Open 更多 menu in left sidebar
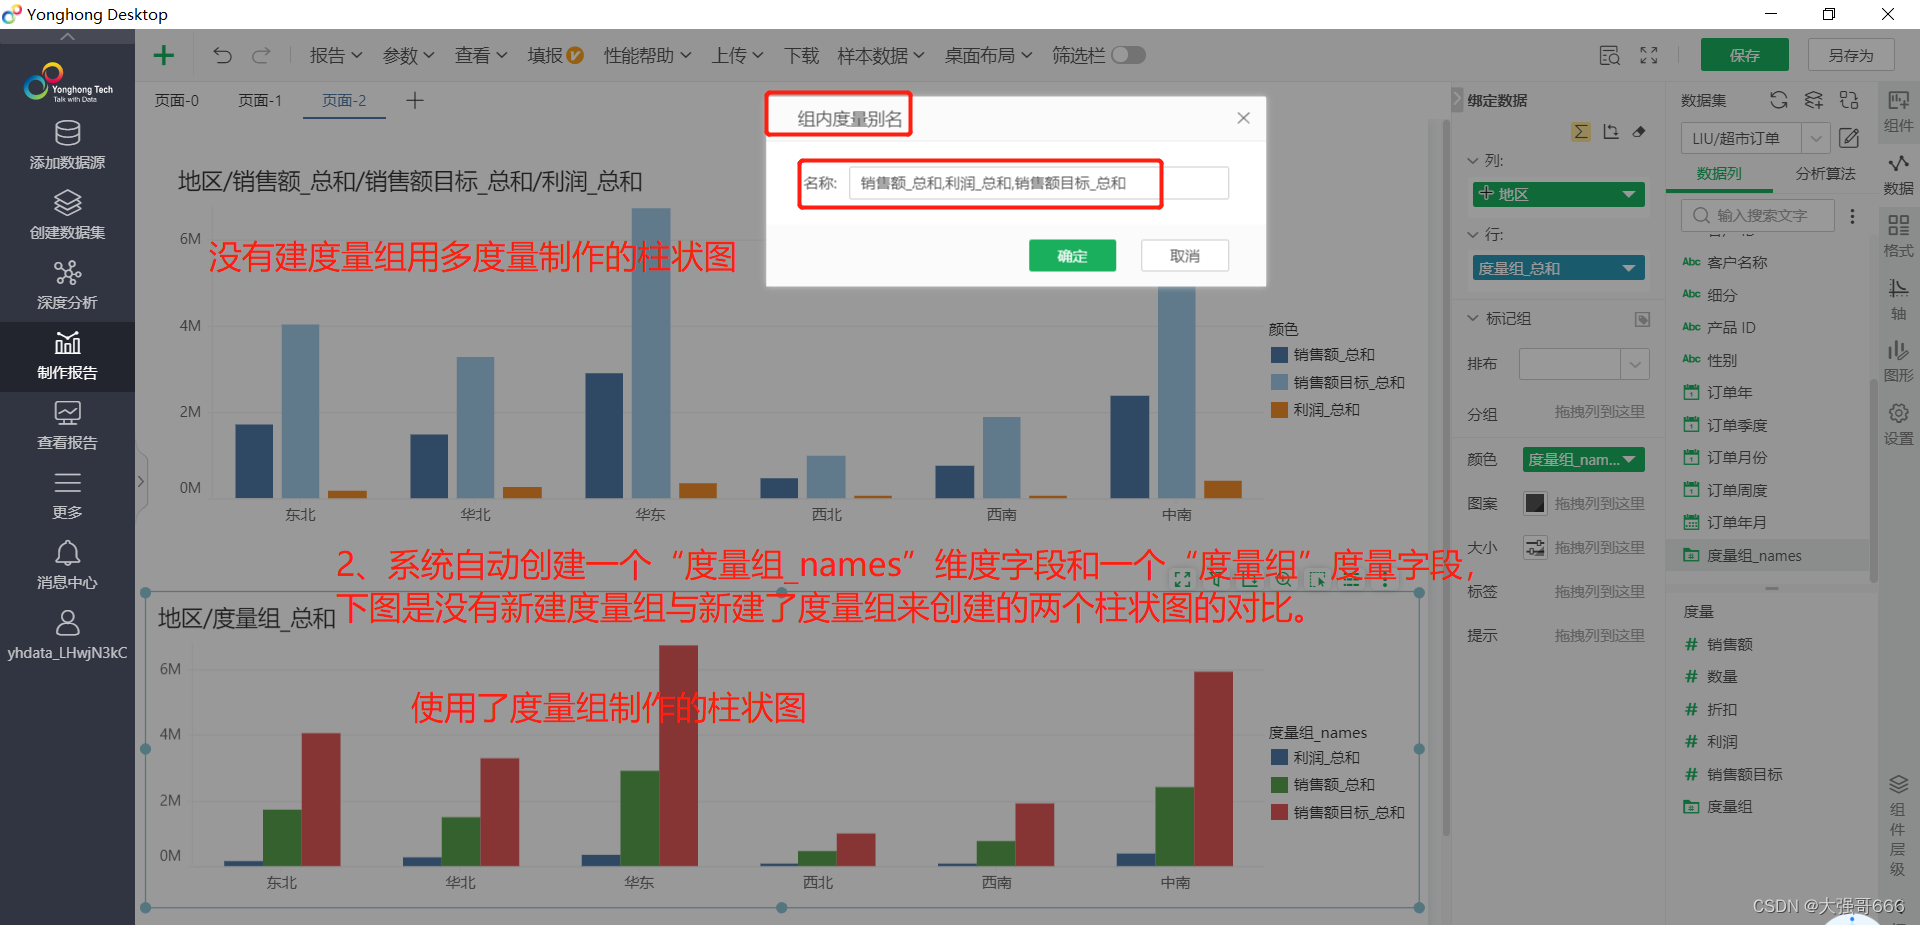Screen dimensions: 1920x925 [67, 496]
